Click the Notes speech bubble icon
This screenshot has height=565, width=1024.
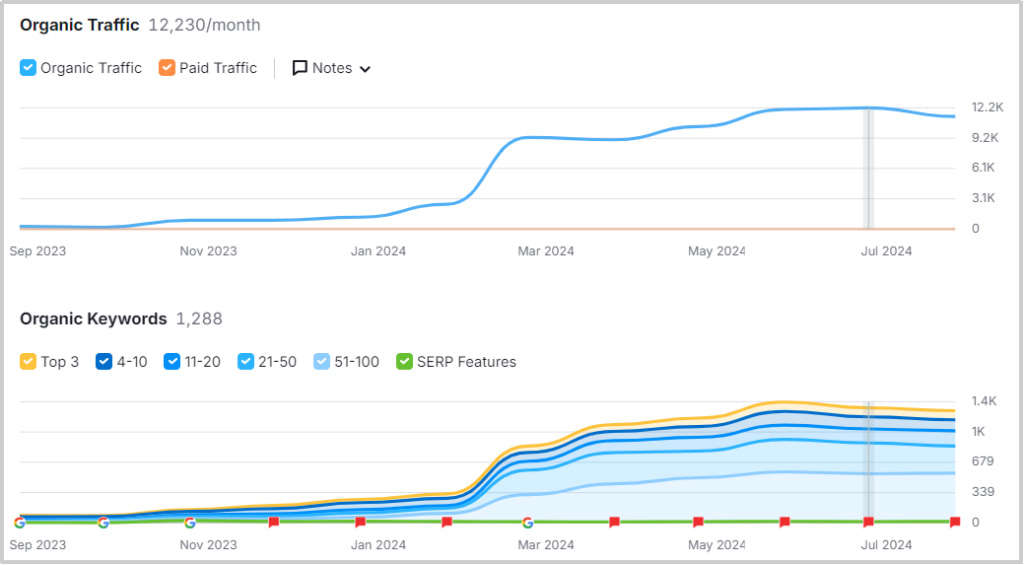(x=299, y=68)
